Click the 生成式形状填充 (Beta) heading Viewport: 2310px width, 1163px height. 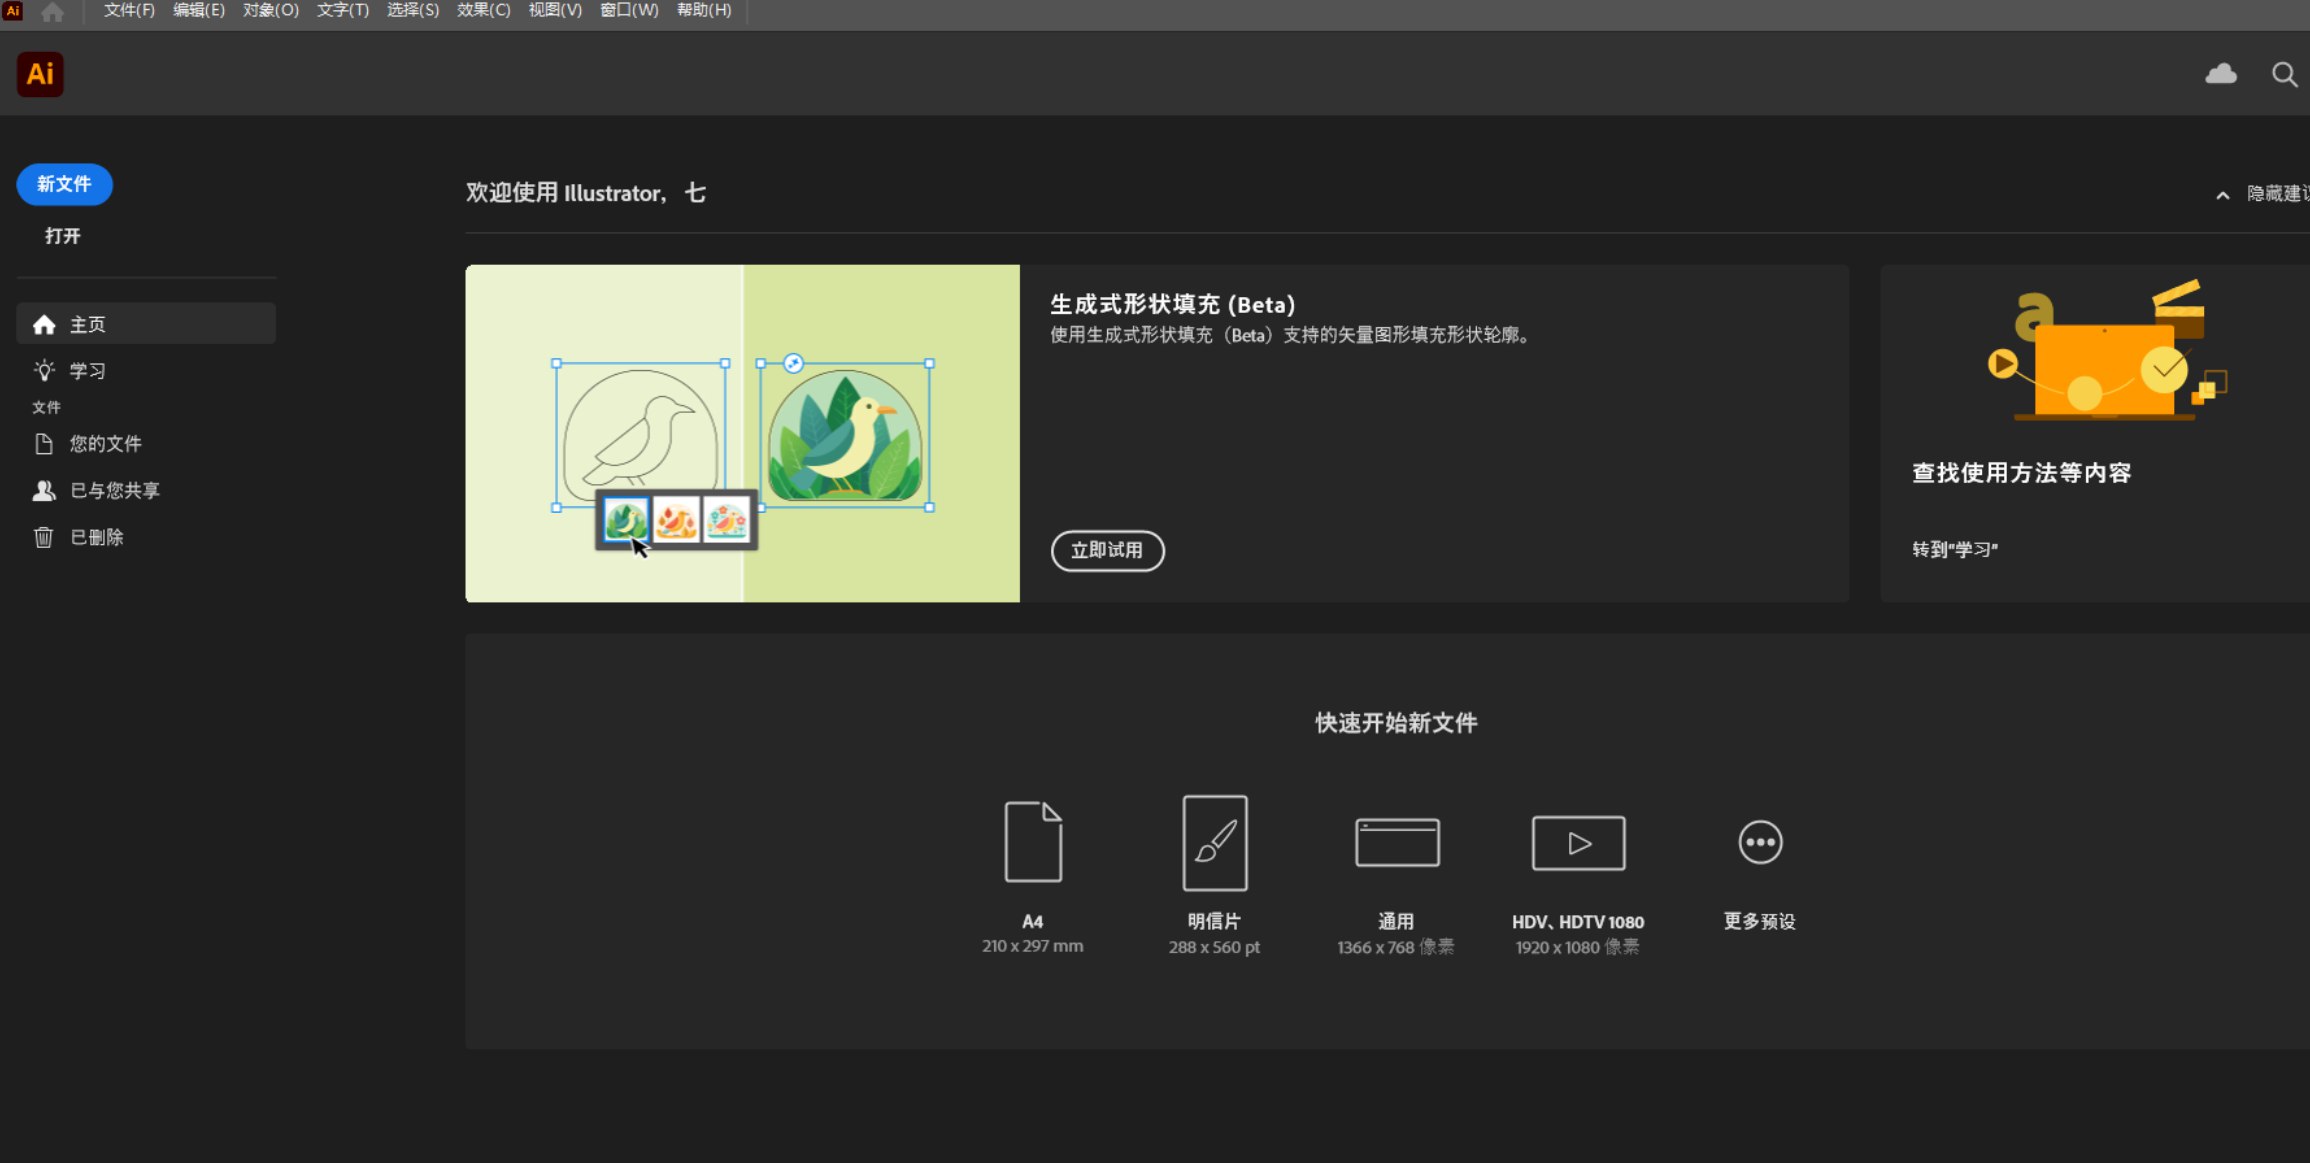tap(1173, 305)
